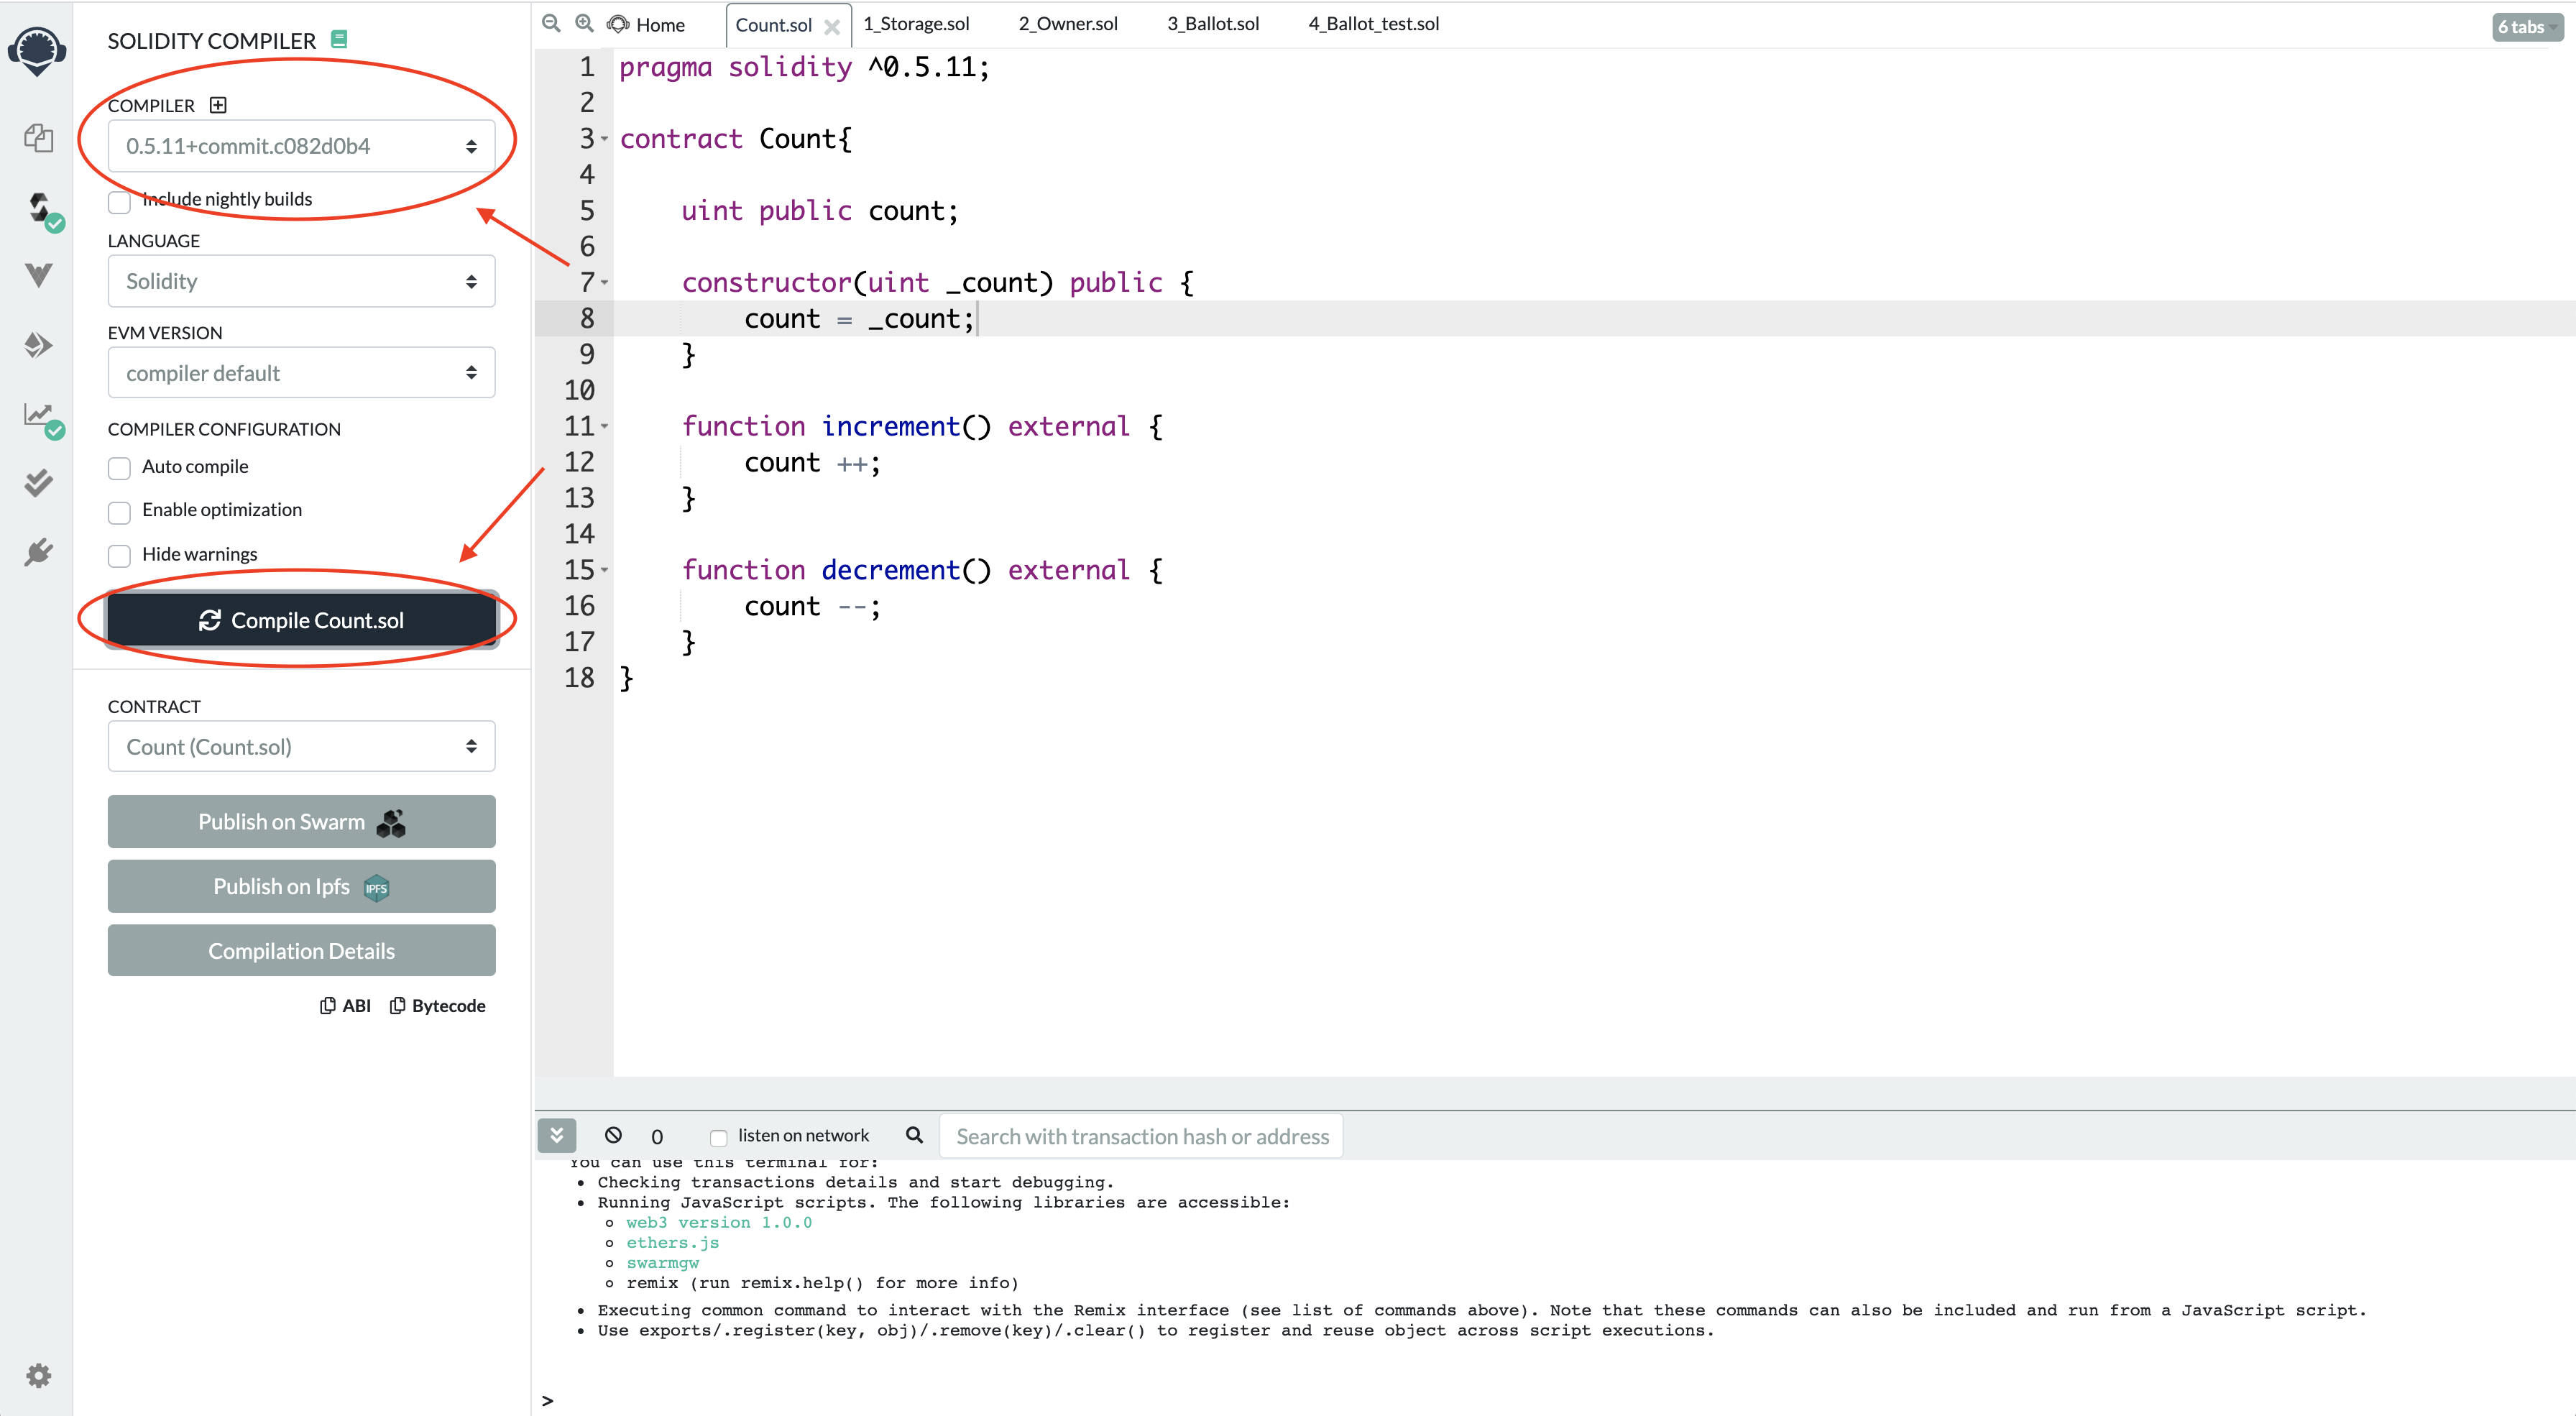Viewport: 2576px width, 1416px height.
Task: Focus the transaction hash search field
Action: [x=1141, y=1136]
